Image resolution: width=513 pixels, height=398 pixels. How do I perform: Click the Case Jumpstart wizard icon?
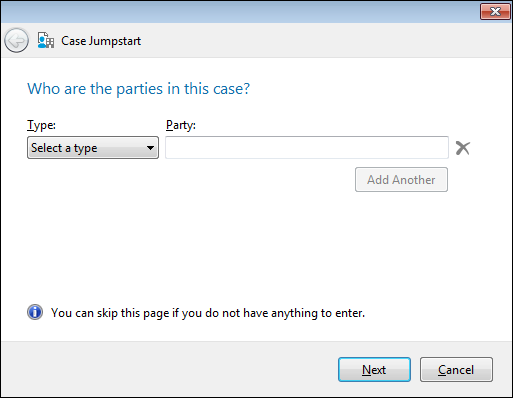(46, 40)
